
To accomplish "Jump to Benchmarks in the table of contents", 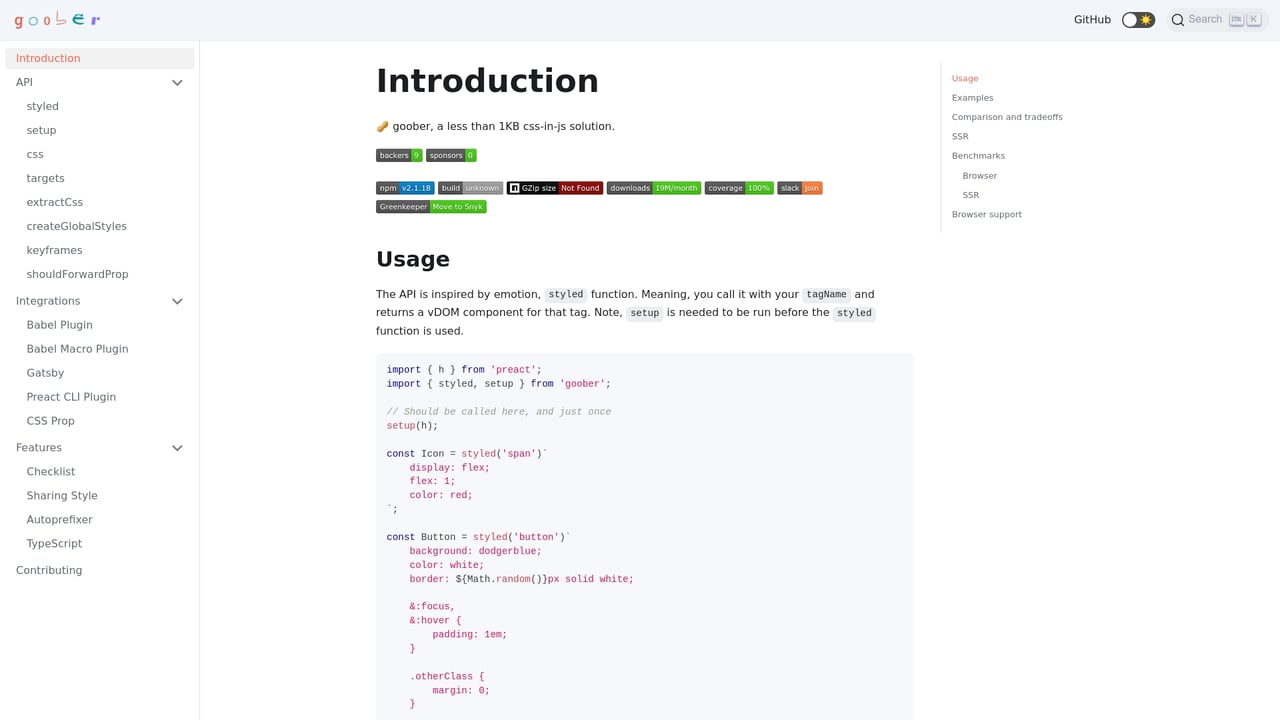I will [x=978, y=155].
